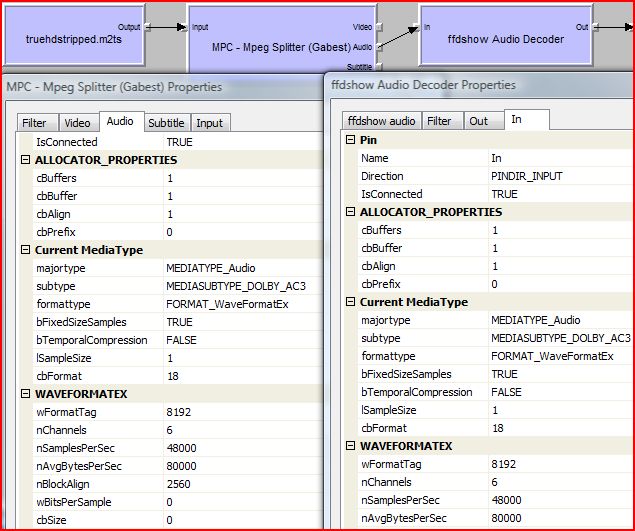Click the PINDIR_INPUT direction value
635x531 pixels.
(527, 176)
